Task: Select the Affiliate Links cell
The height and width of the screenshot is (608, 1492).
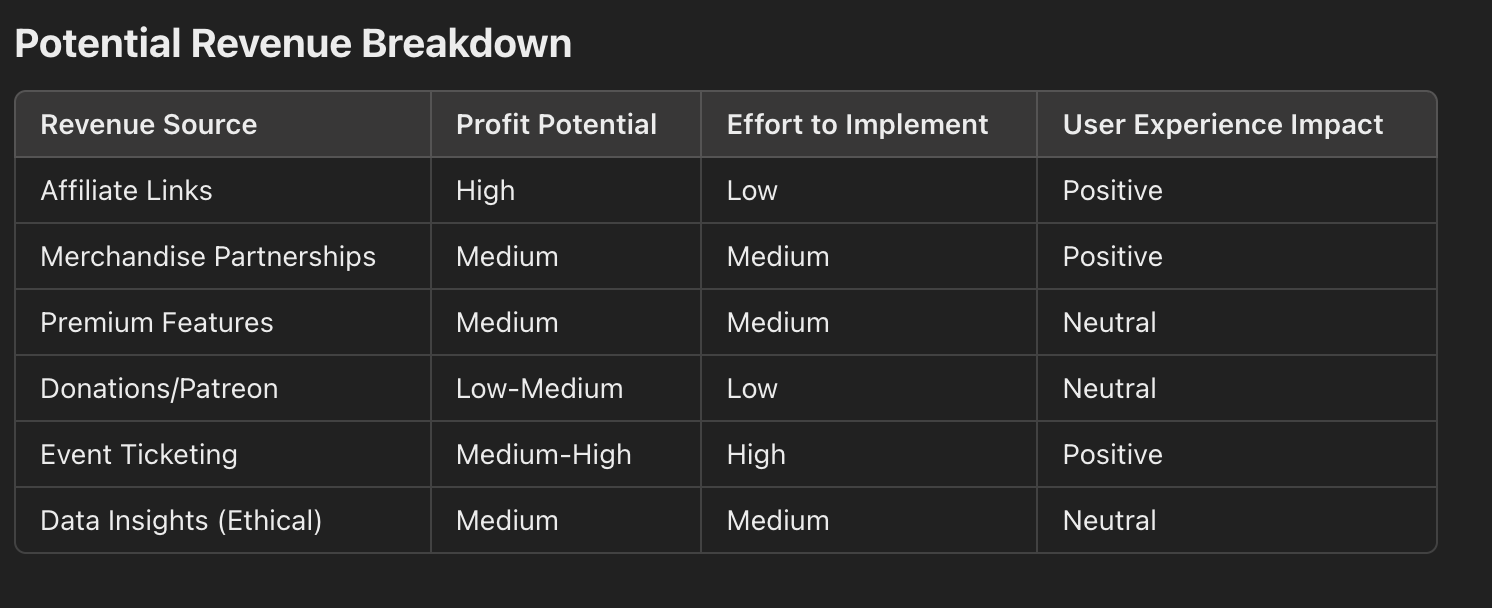Action: [126, 191]
